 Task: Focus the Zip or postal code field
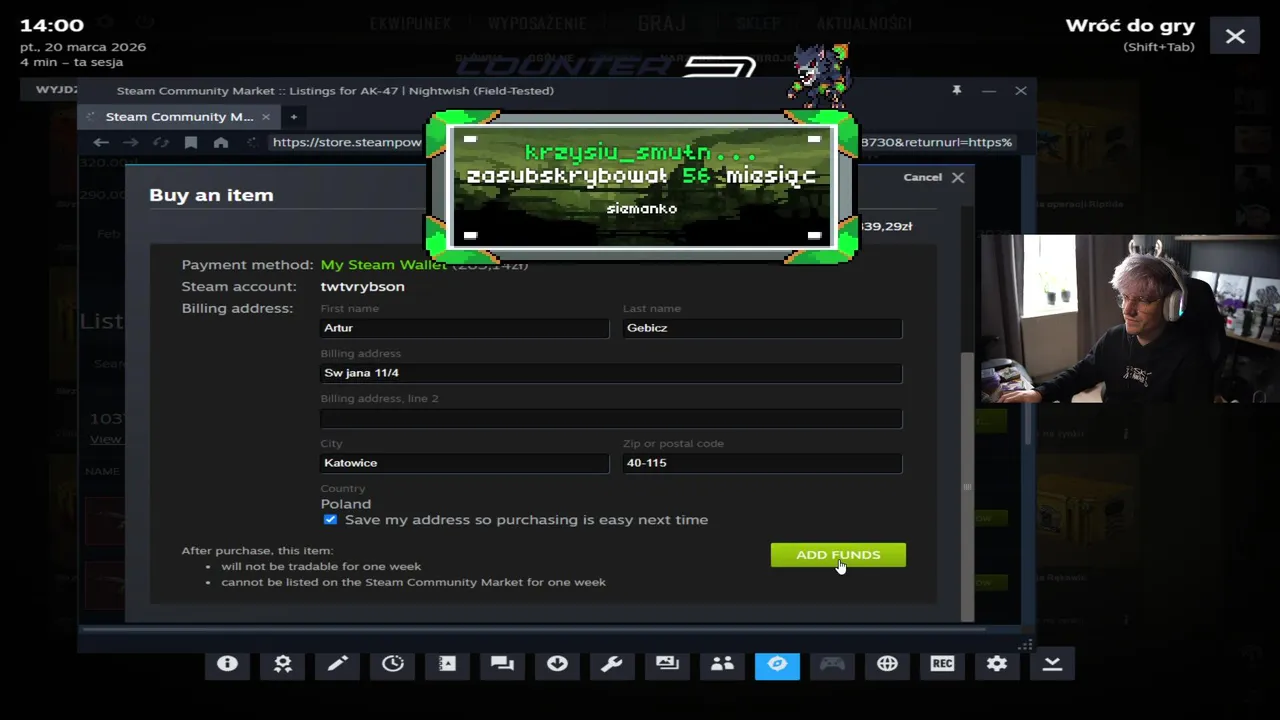coord(762,463)
